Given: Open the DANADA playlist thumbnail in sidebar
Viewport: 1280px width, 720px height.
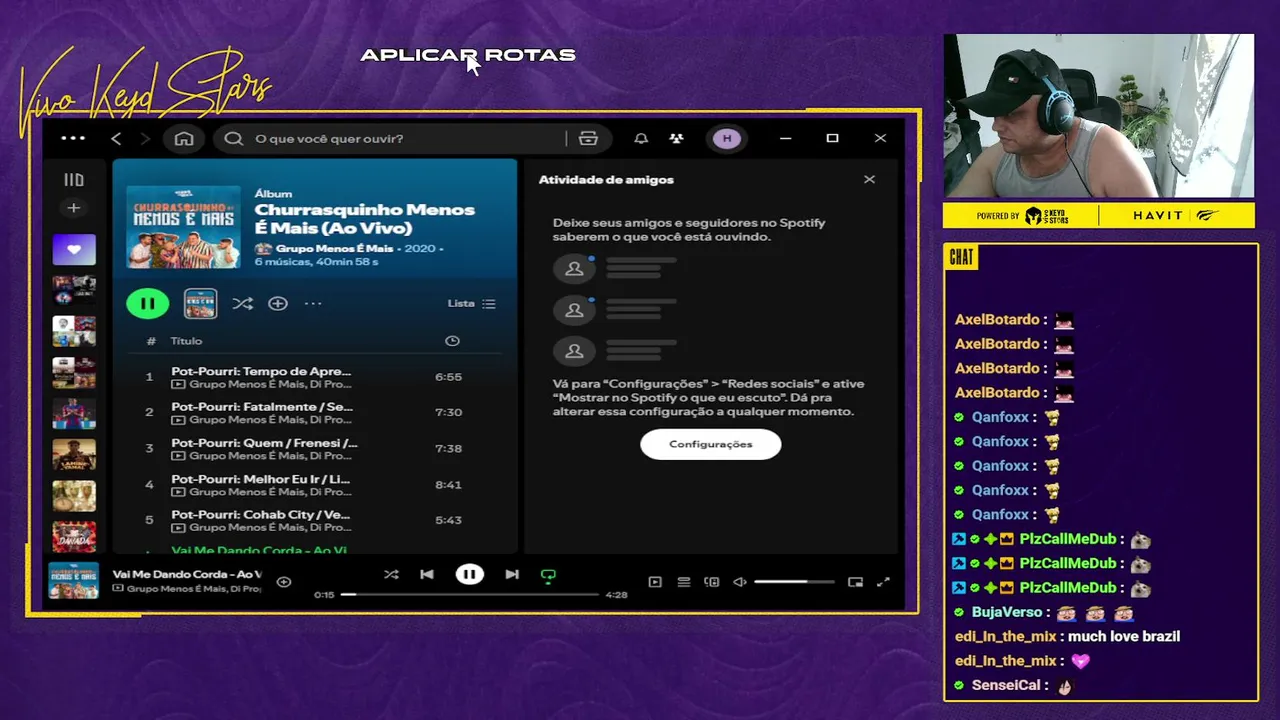Looking at the screenshot, I should click(x=74, y=536).
